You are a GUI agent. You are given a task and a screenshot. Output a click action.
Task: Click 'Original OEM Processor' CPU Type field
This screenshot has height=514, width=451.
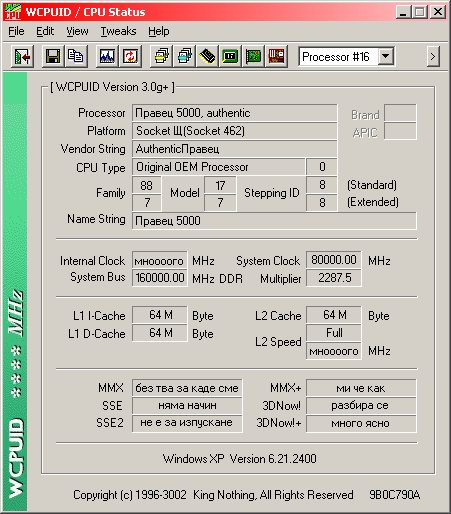pyautogui.click(x=218, y=167)
